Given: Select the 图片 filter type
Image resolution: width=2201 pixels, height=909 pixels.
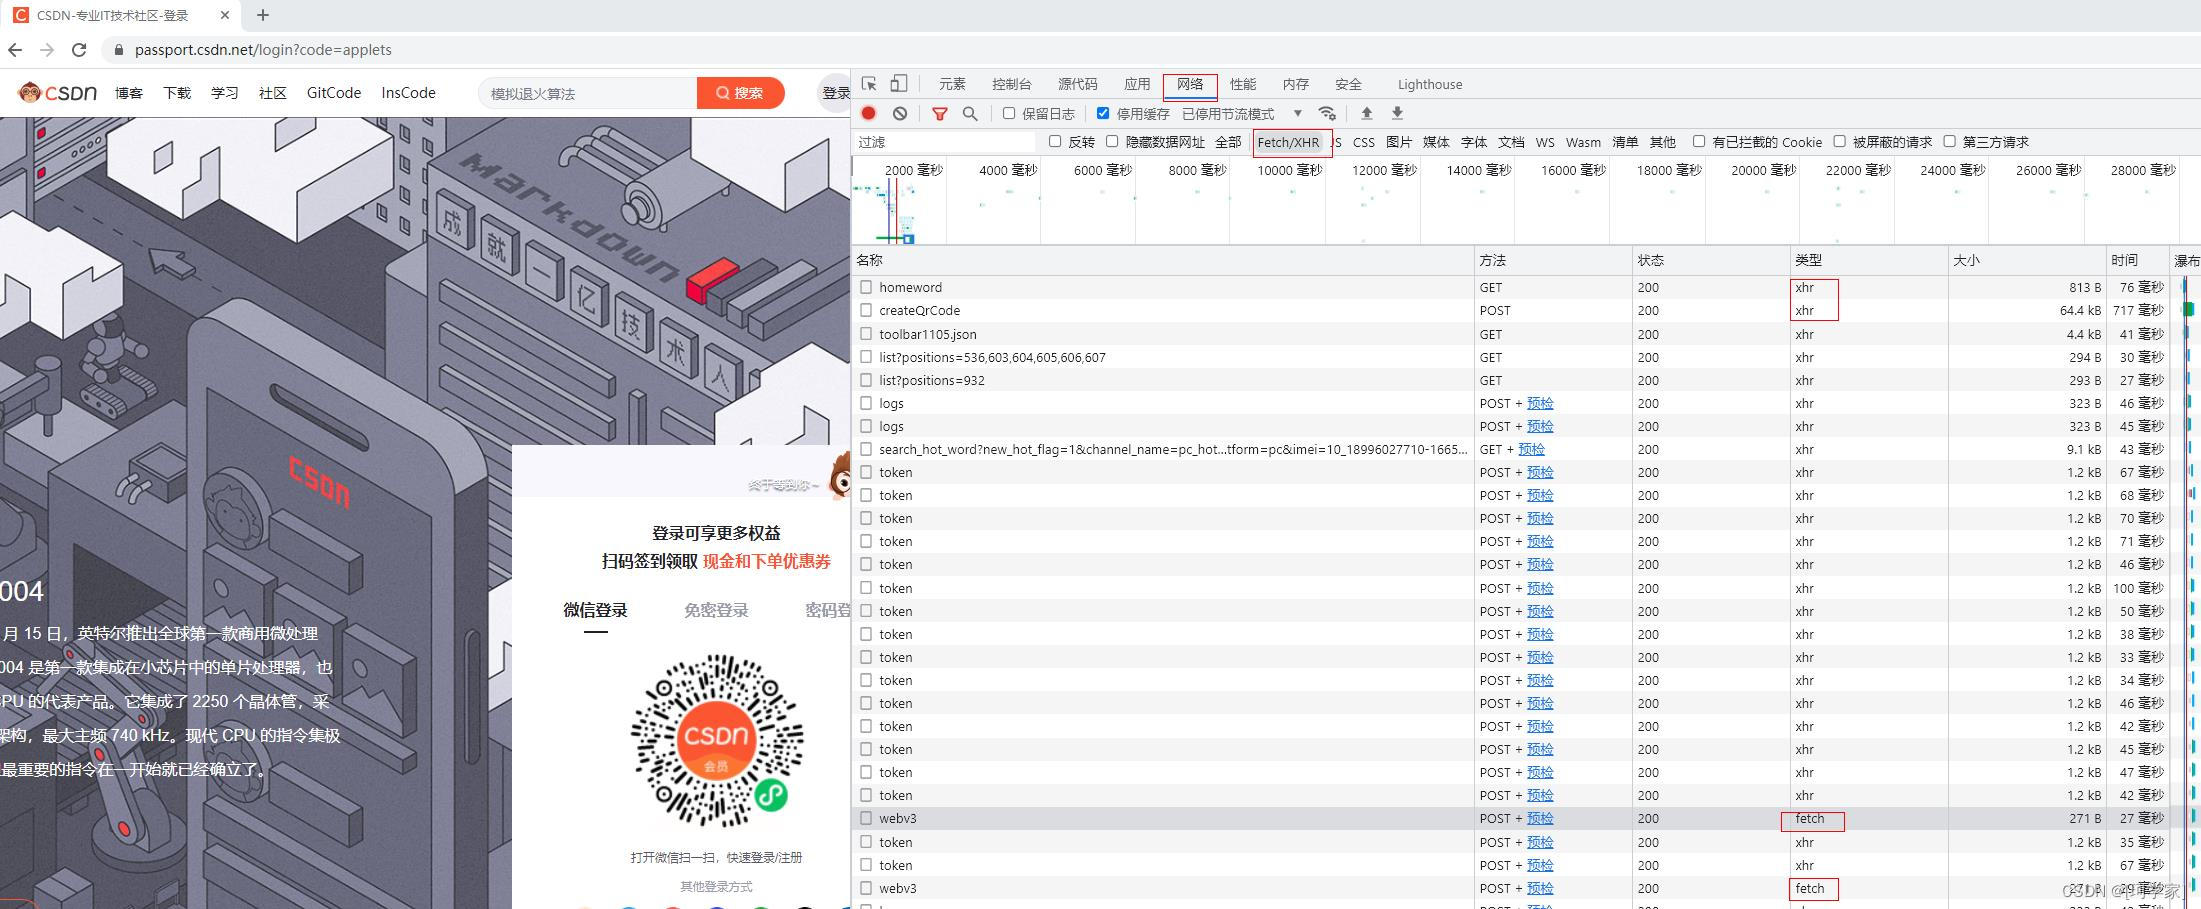Looking at the screenshot, I should (x=1399, y=142).
